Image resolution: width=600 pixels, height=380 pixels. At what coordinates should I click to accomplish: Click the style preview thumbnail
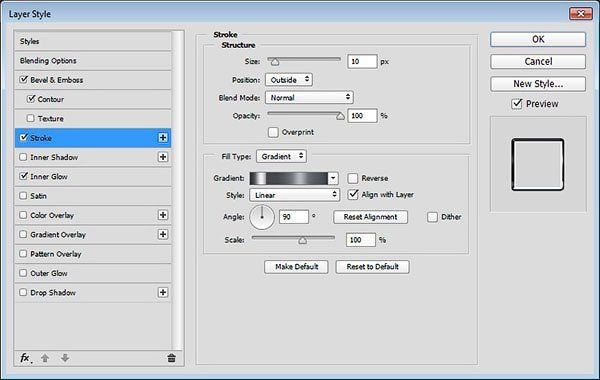538,165
